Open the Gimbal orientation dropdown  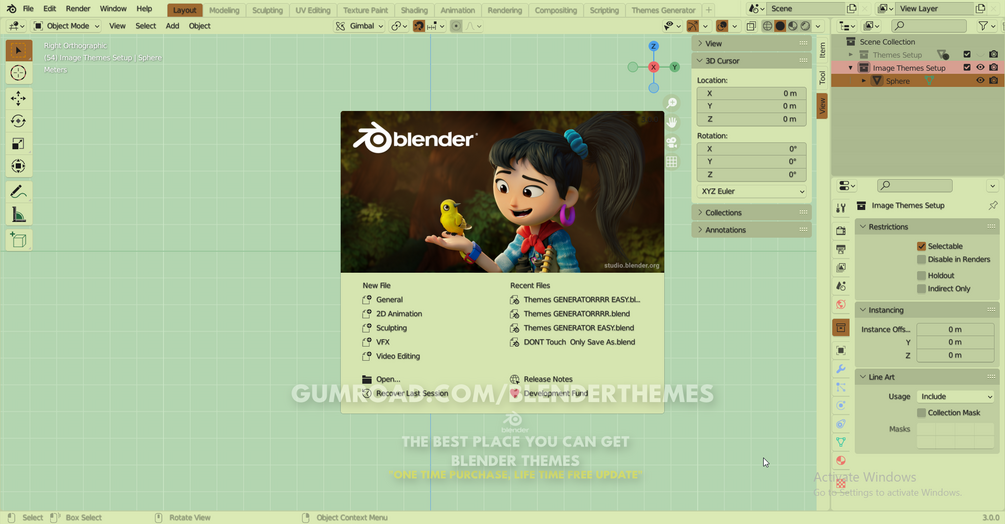[x=360, y=26]
